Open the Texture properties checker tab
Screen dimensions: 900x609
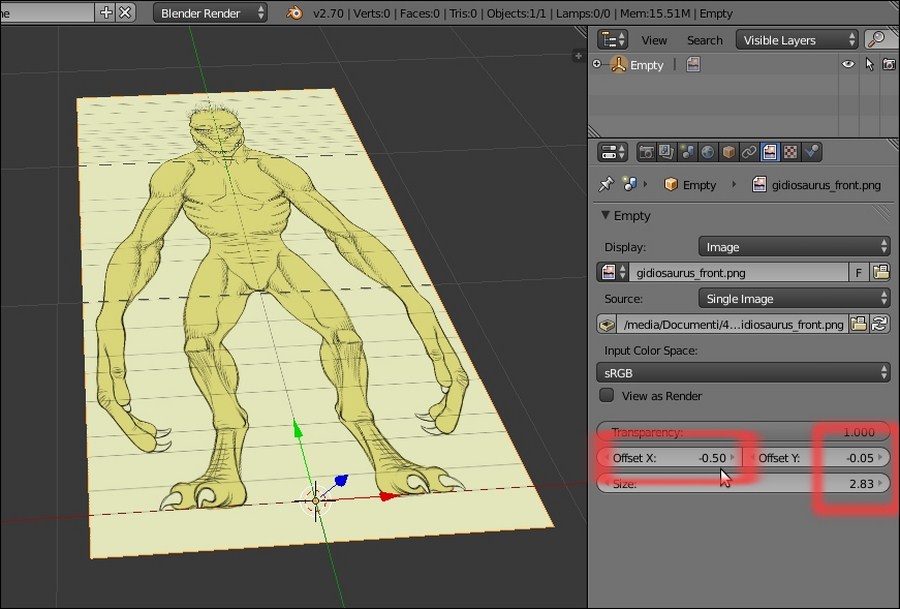(790, 152)
